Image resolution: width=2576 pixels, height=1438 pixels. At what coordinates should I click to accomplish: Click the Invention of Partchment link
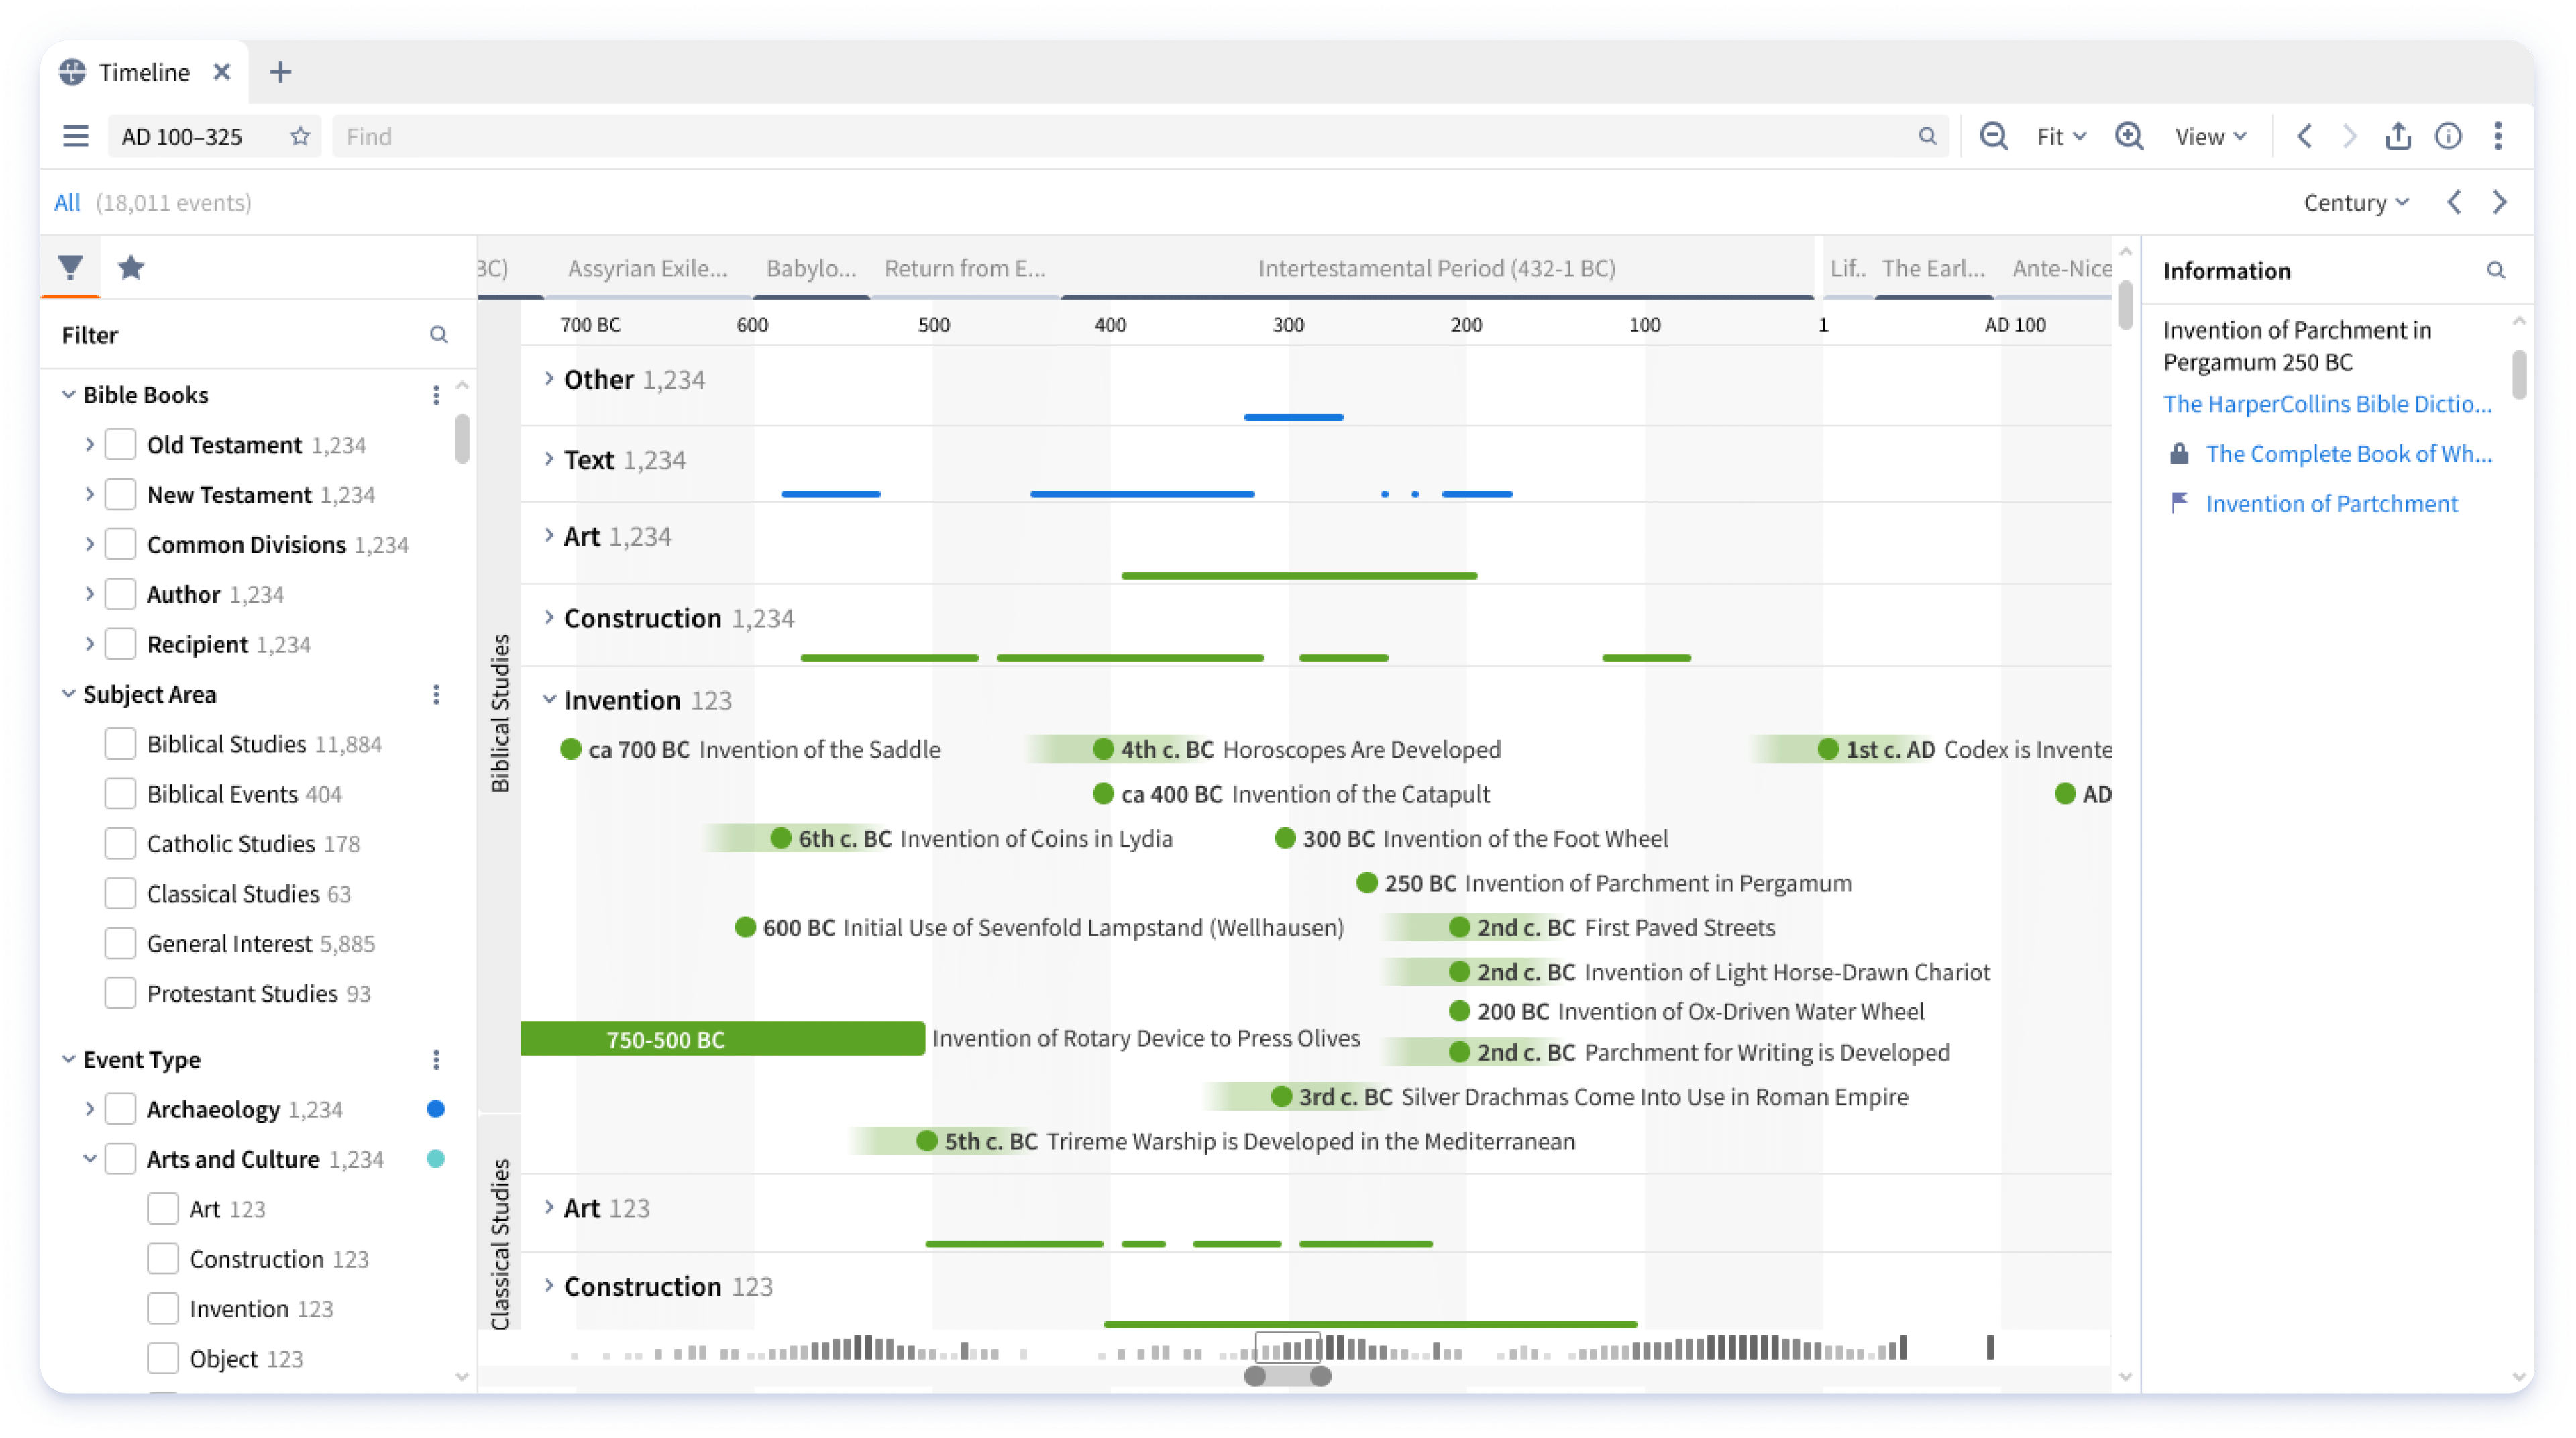point(2331,504)
